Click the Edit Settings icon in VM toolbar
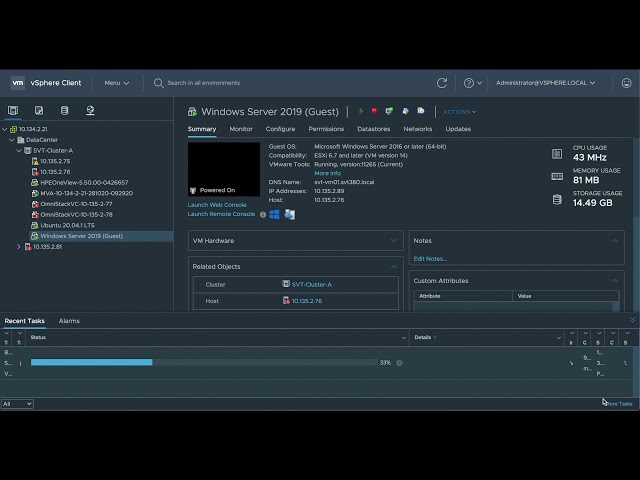 tap(405, 111)
